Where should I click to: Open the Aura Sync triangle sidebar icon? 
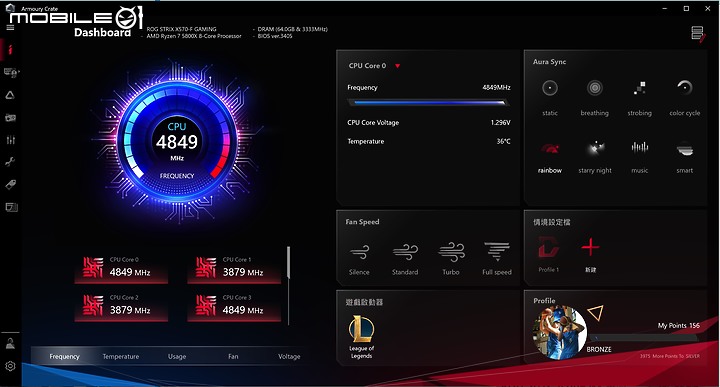click(10, 95)
